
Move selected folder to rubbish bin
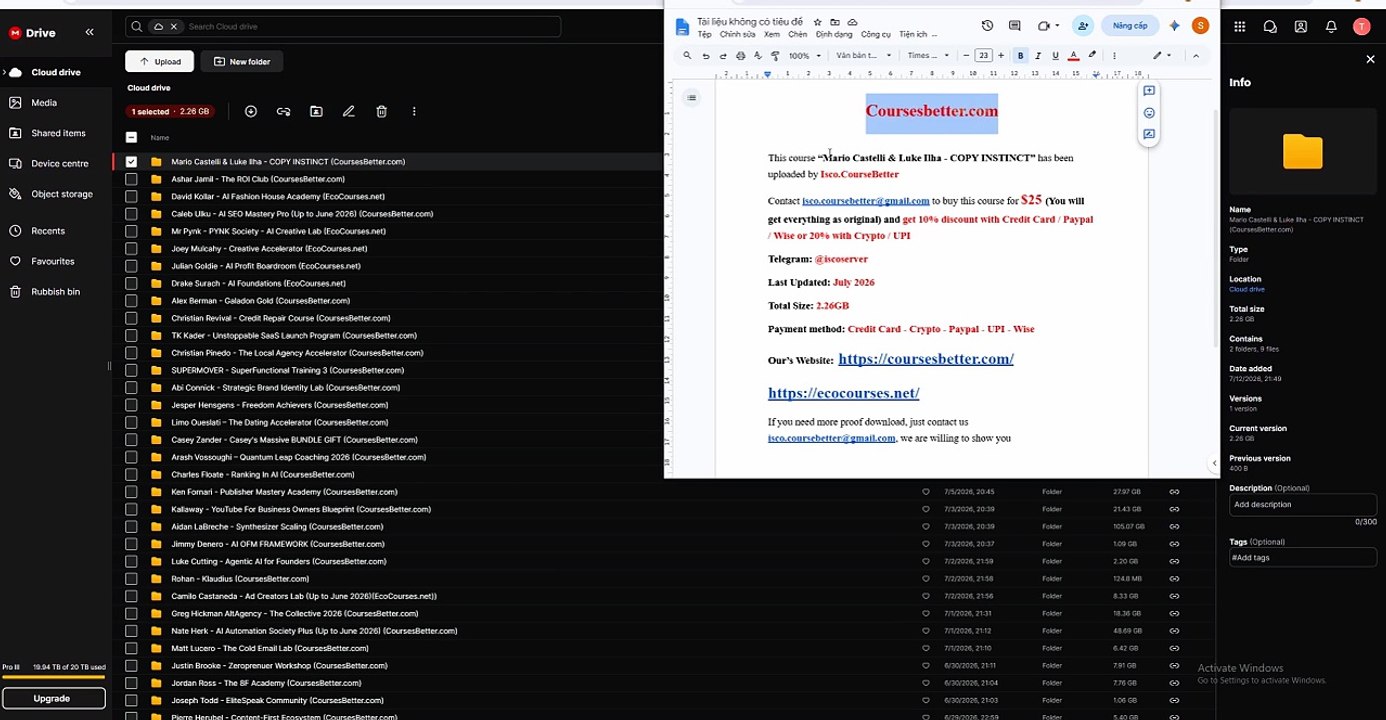click(x=381, y=111)
